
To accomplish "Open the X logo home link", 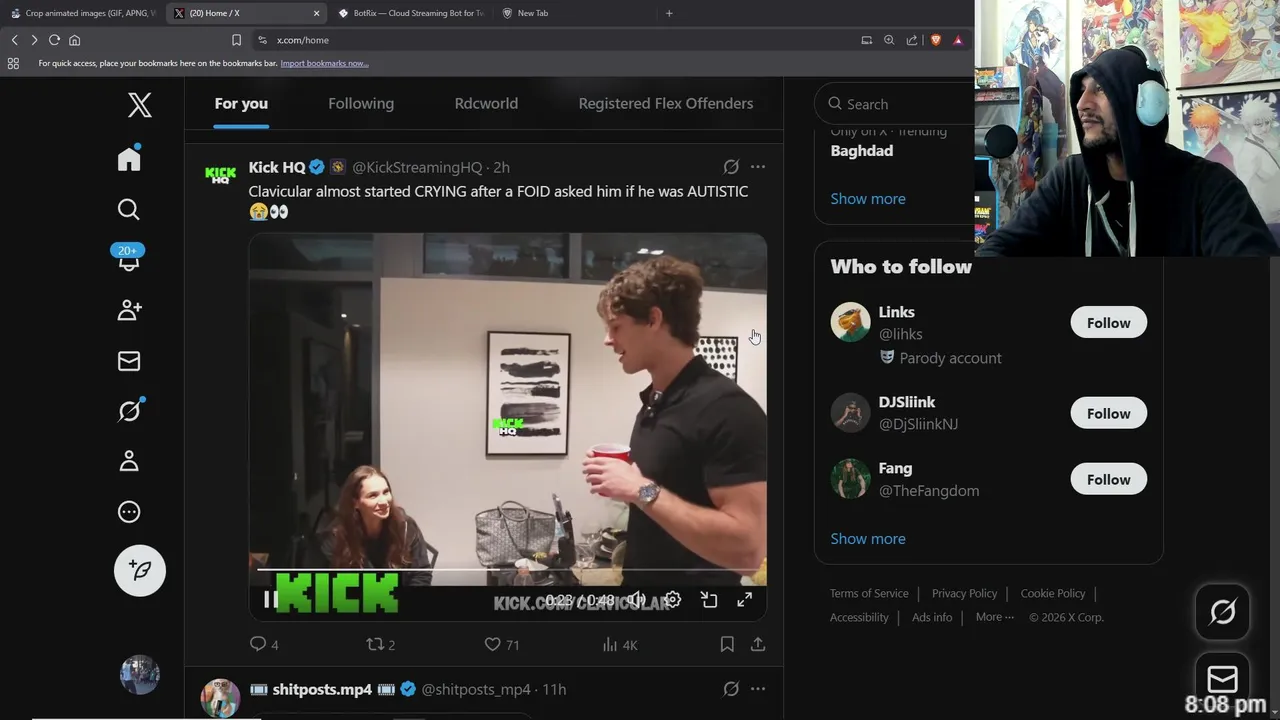I will click(140, 104).
